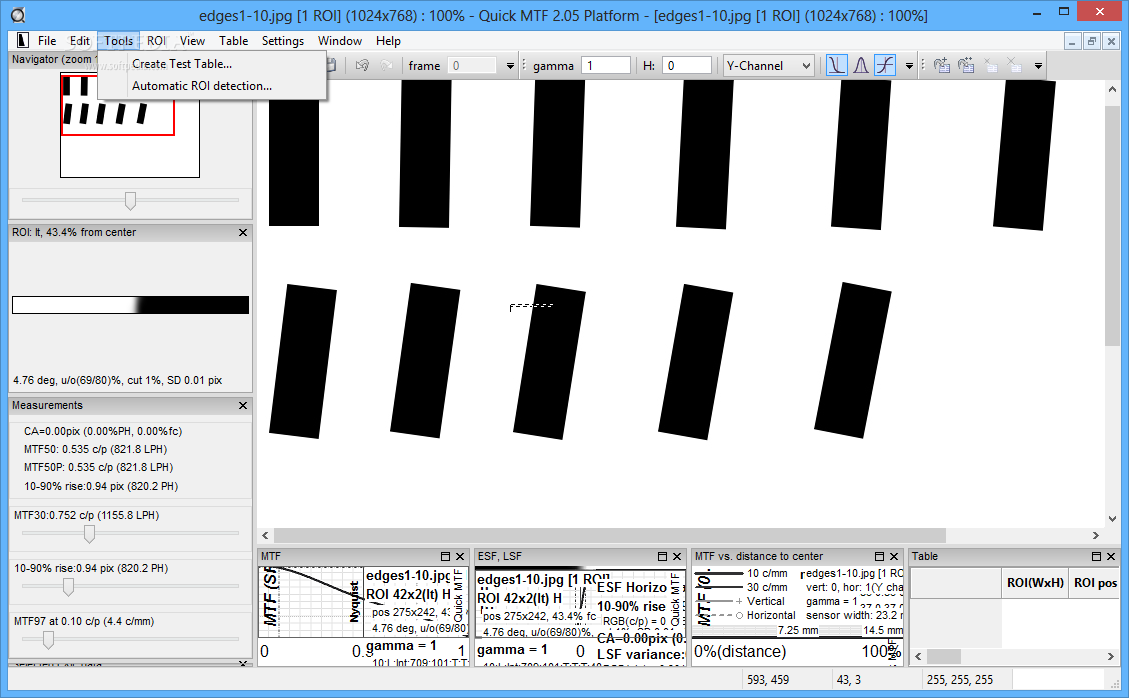This screenshot has width=1129, height=698.
Task: Click the gamma input field
Action: 606,66
